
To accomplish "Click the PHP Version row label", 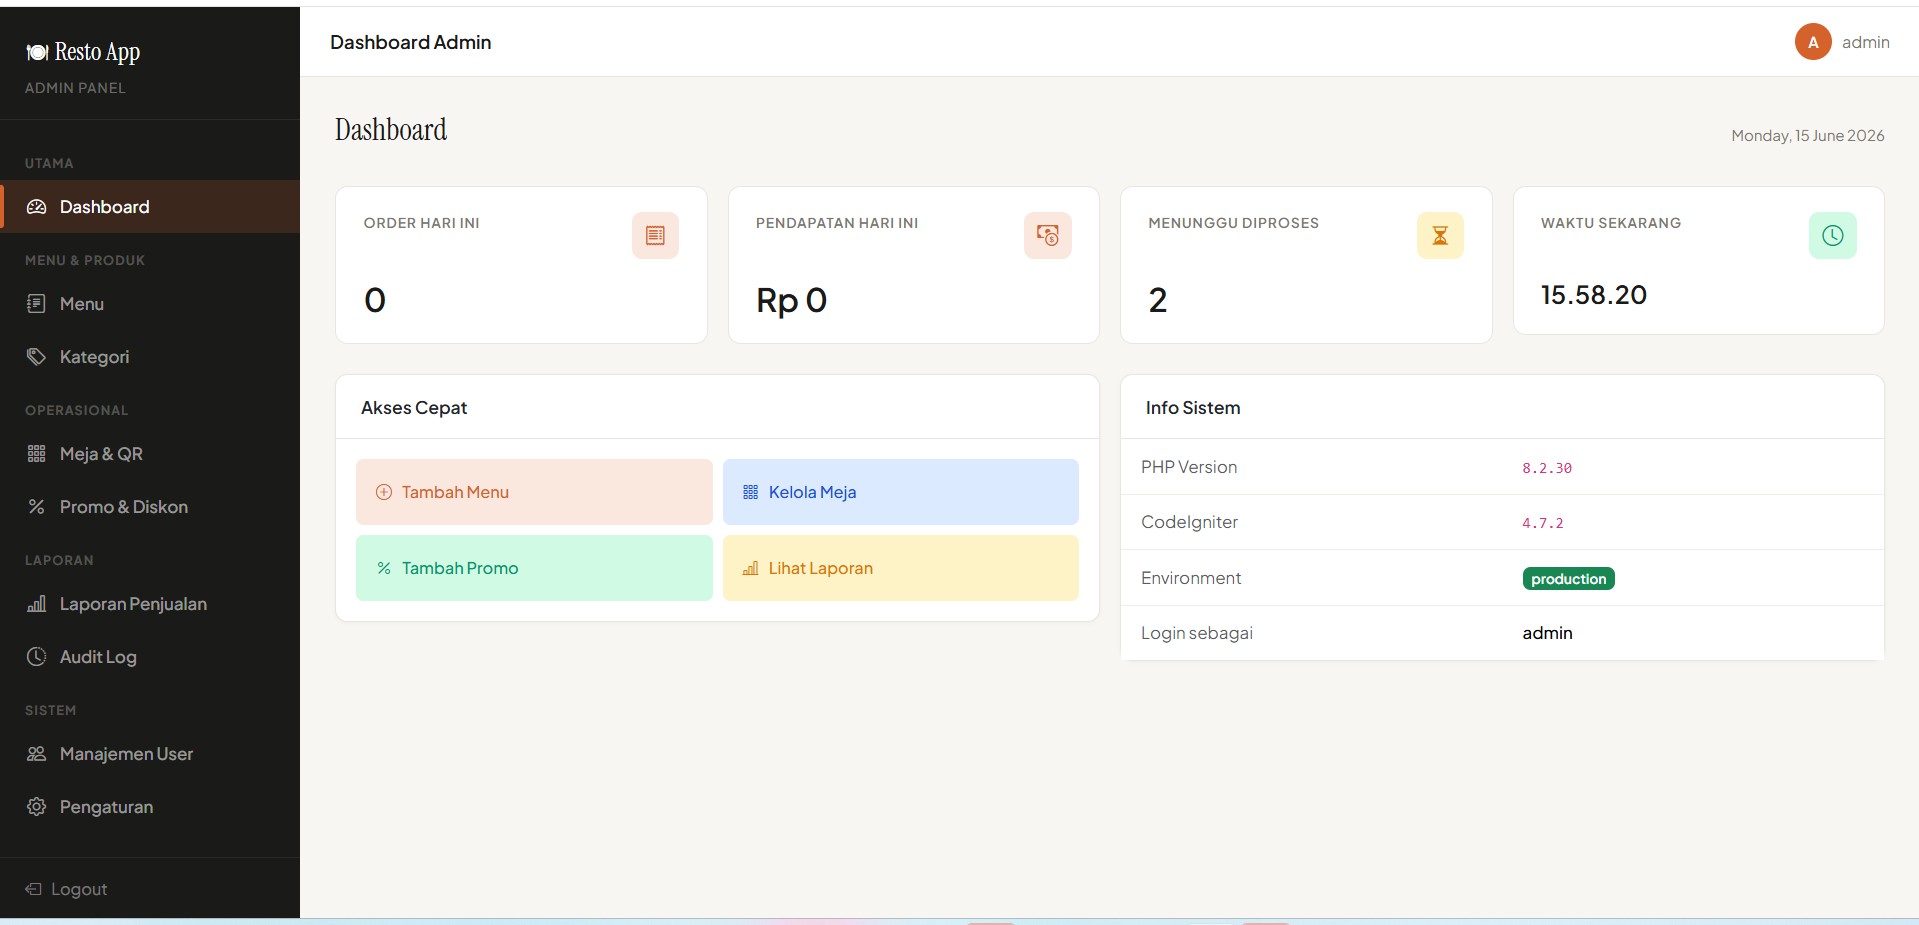I will (x=1189, y=467).
